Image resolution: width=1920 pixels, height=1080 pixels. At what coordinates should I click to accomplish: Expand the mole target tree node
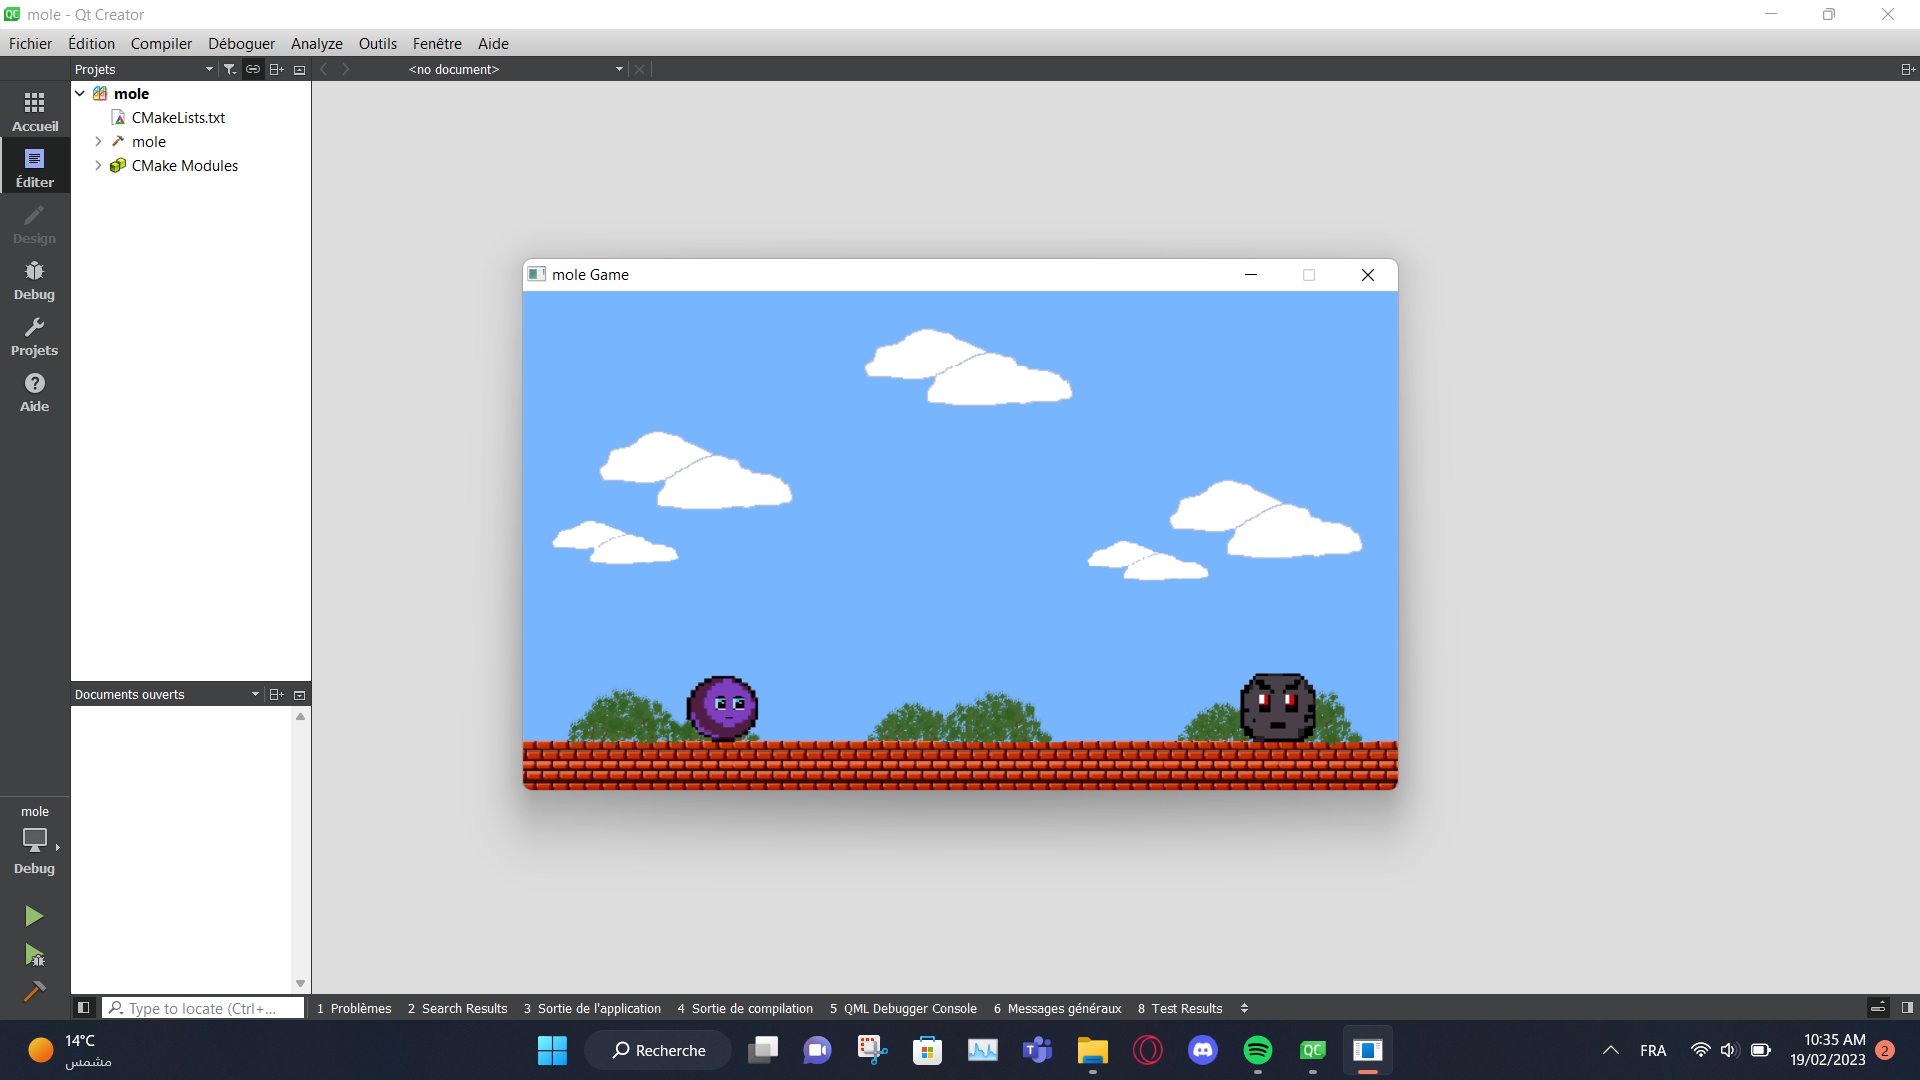(98, 142)
